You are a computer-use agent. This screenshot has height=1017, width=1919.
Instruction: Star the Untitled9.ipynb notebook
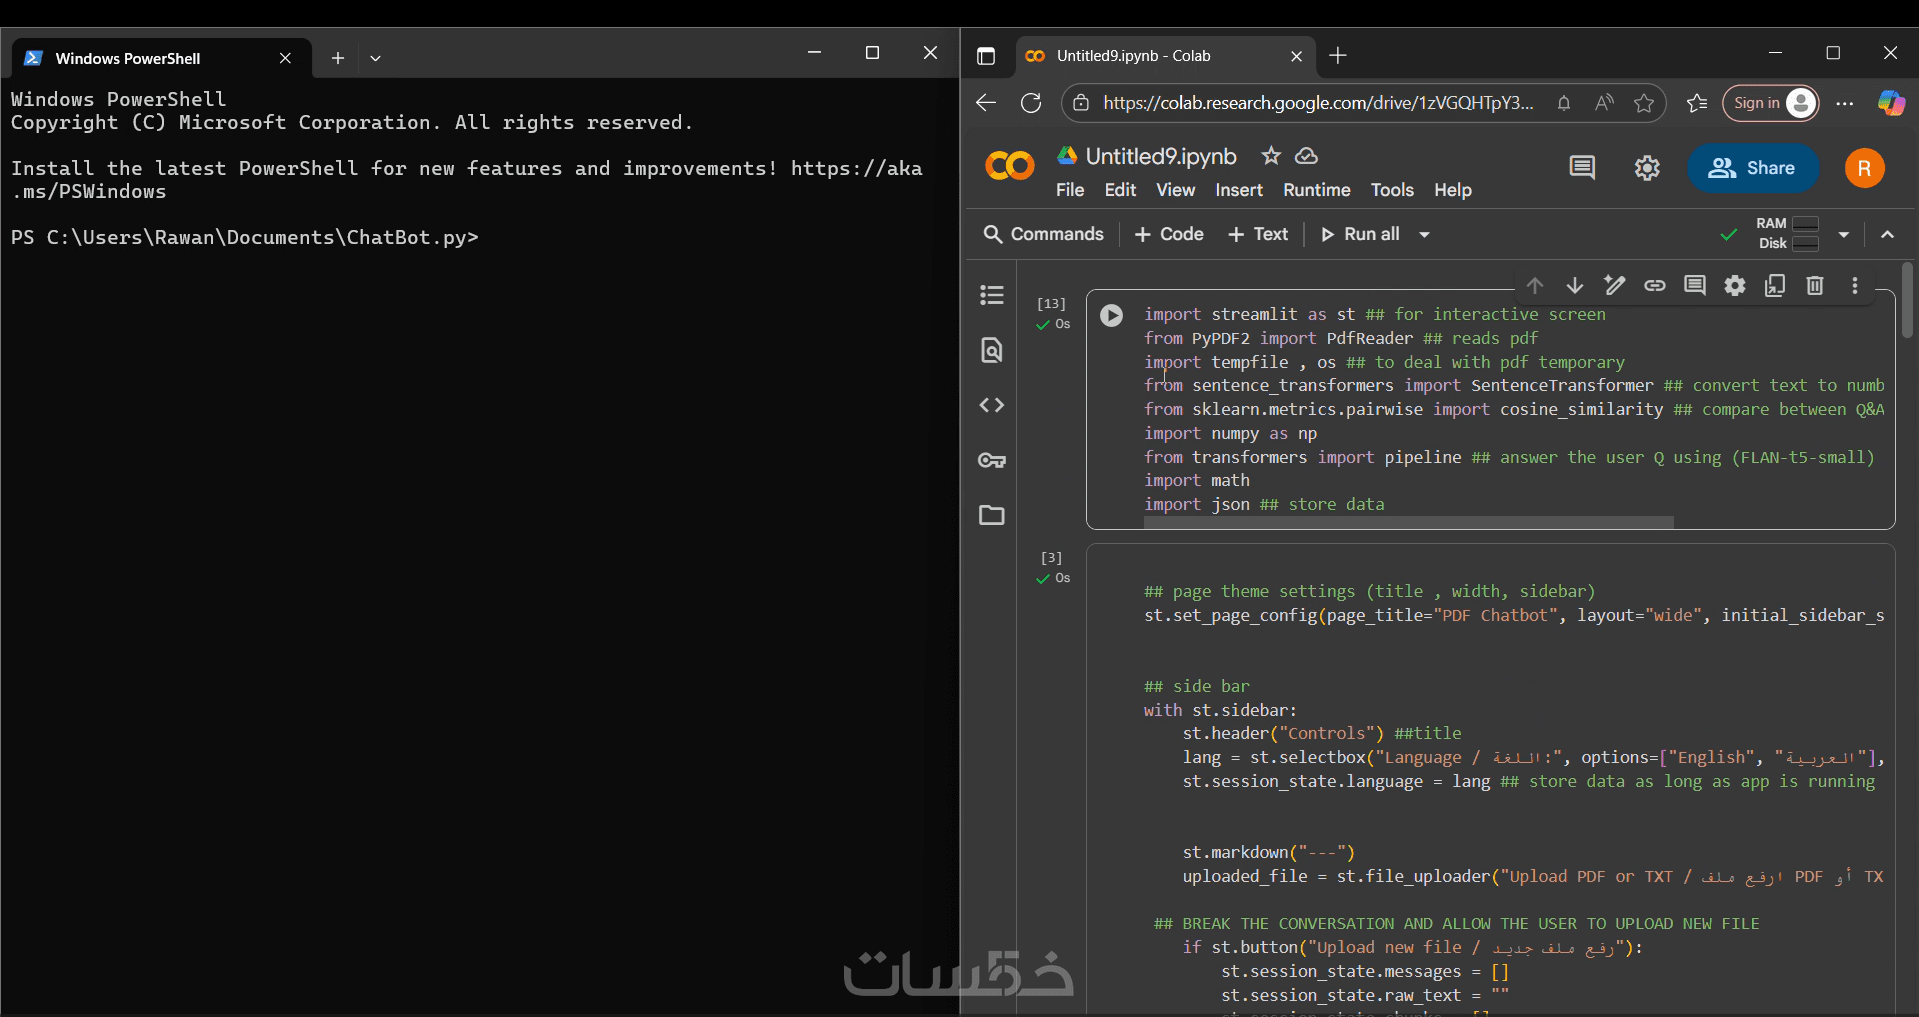[x=1271, y=156]
